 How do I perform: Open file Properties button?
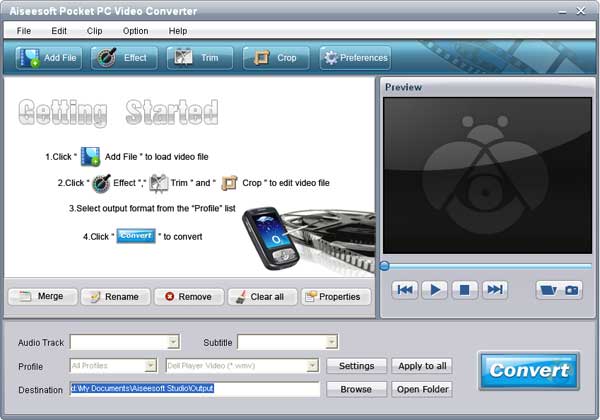coord(336,296)
